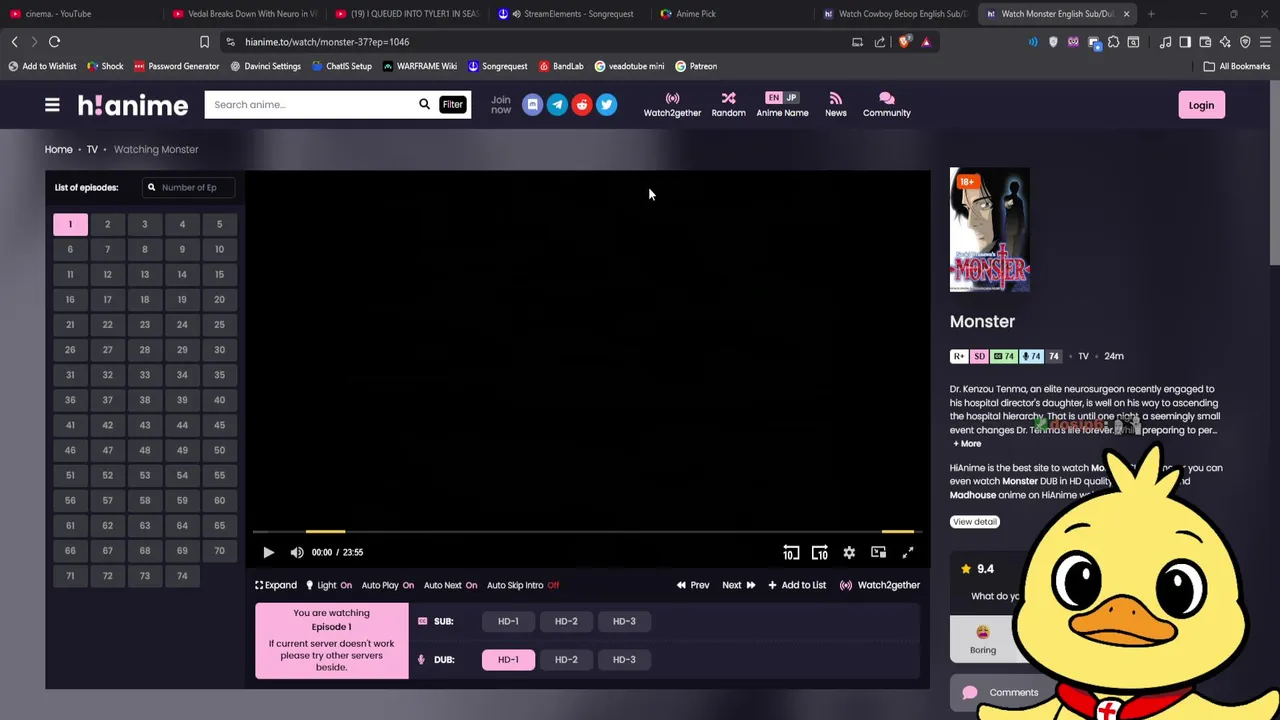Mute the player volume speaker icon
This screenshot has height=720, width=1280.
(x=297, y=552)
